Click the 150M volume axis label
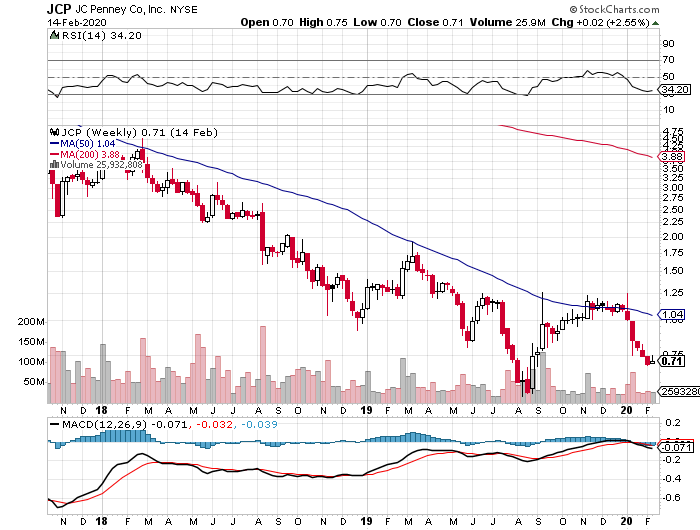Viewport: 700px width, 530px height. tap(31, 342)
